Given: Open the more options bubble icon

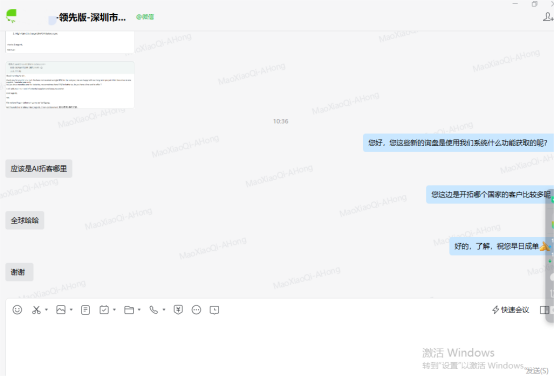Looking at the screenshot, I should [196, 310].
